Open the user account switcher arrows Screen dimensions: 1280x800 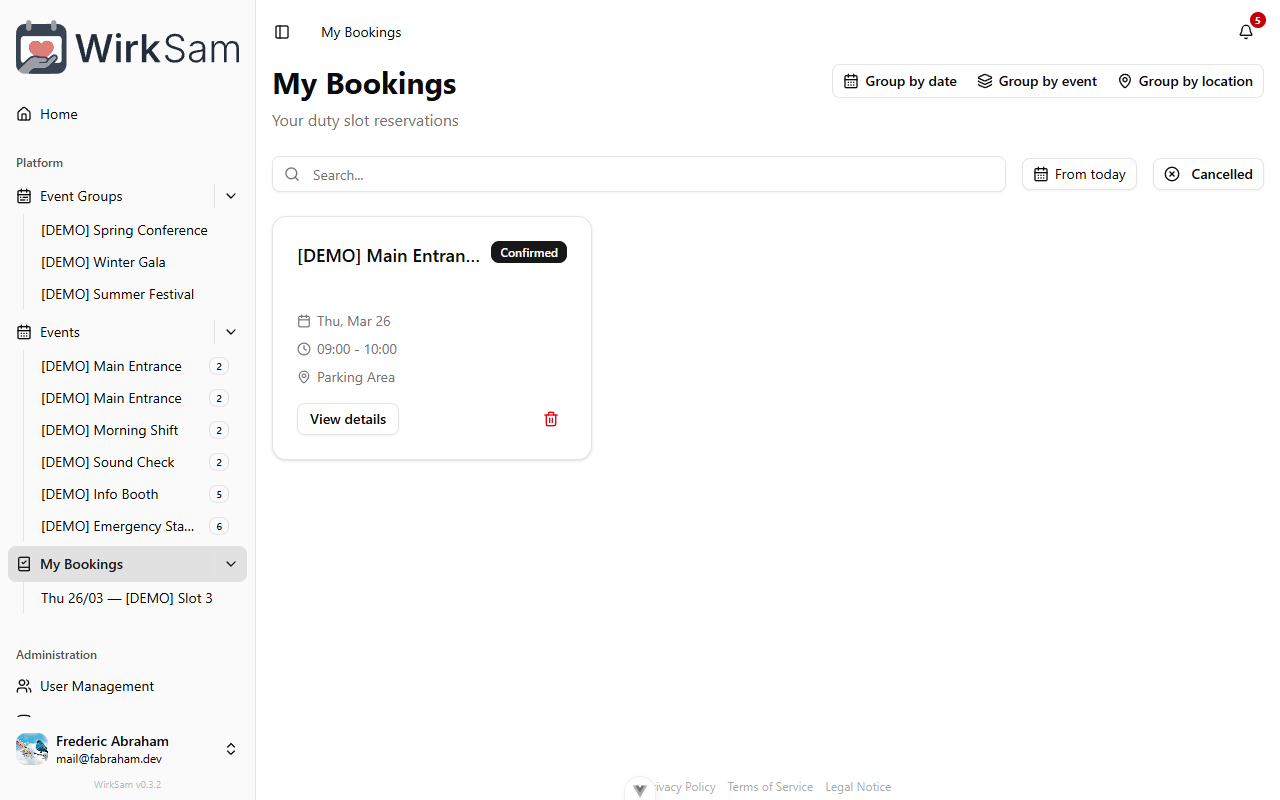(x=230, y=749)
